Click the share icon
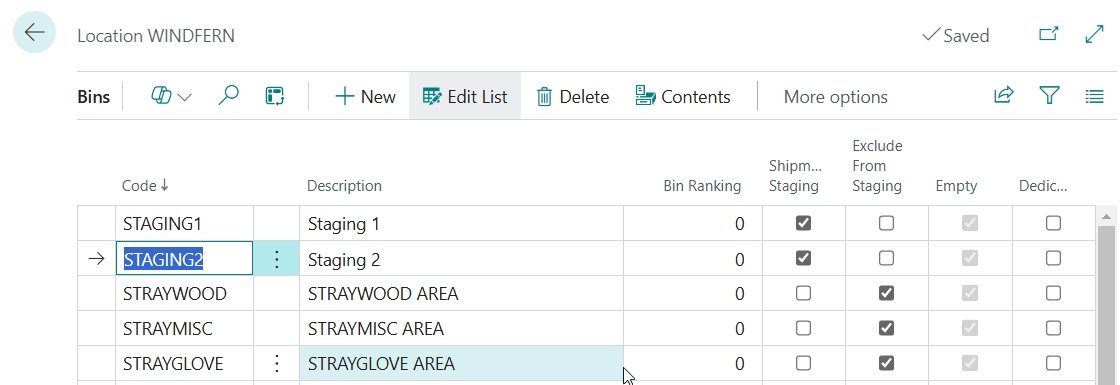1120x385 pixels. click(x=1004, y=96)
